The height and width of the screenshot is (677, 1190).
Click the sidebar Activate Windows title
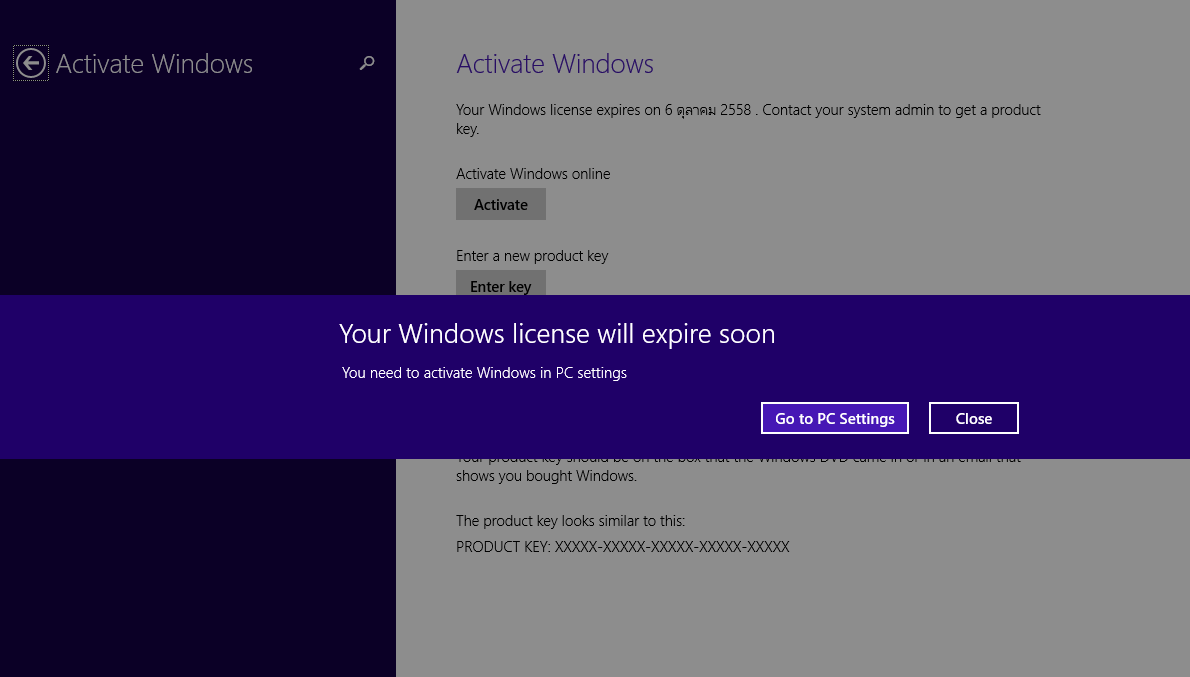tap(154, 64)
